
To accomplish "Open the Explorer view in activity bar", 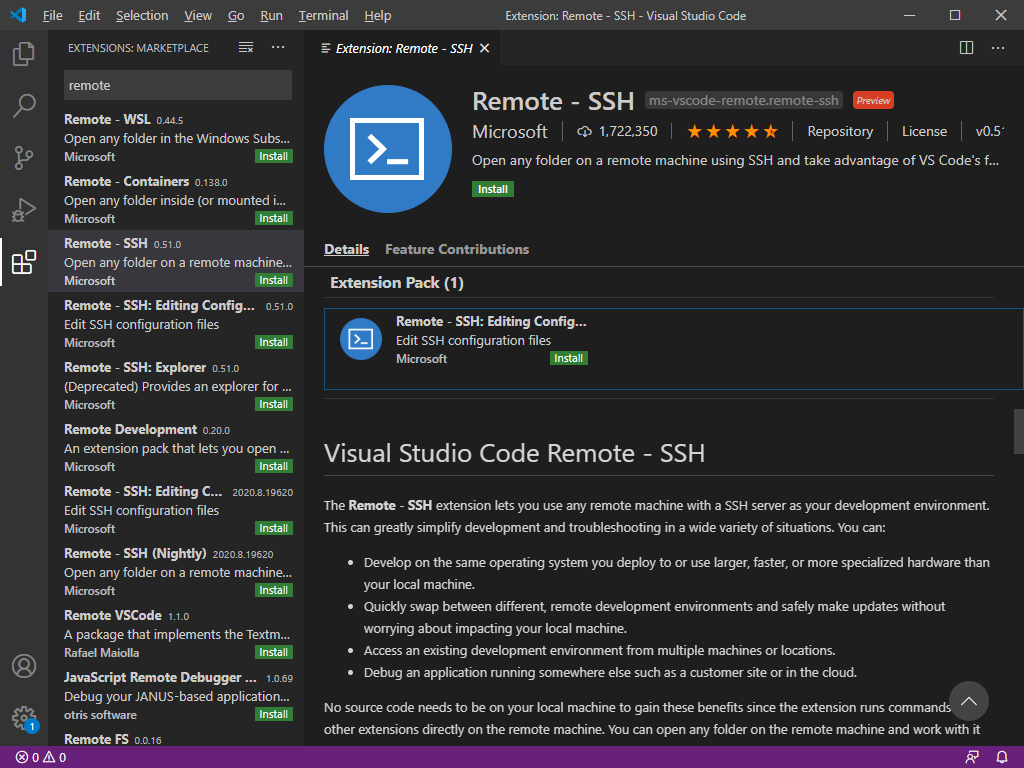I will (x=24, y=54).
